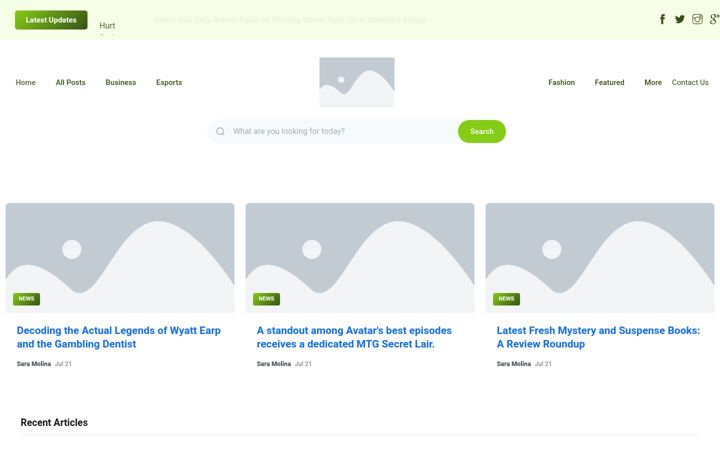Screen dimensions: 720x450
Task: Click NEWS tag on Avatar card
Action: (x=266, y=299)
